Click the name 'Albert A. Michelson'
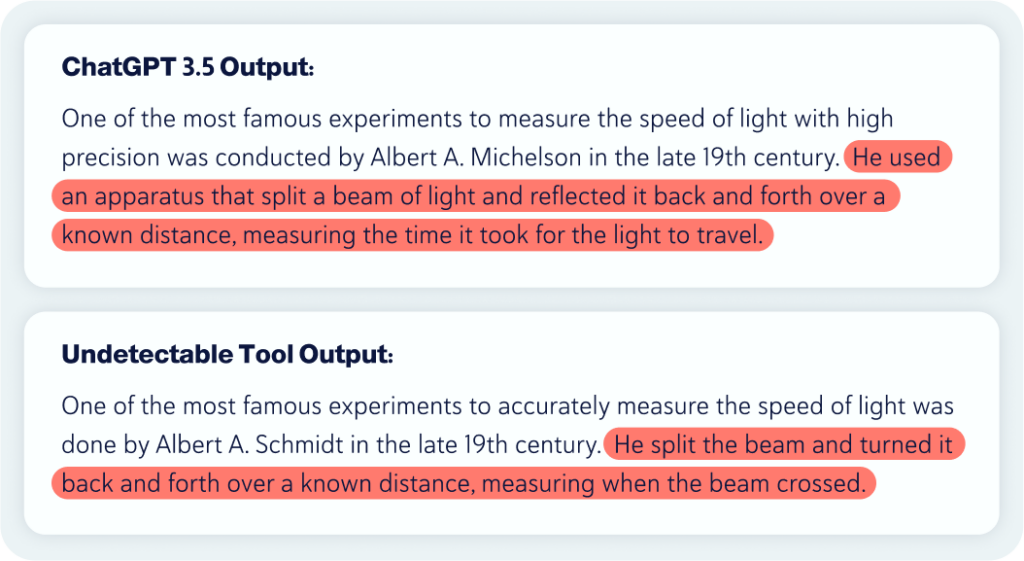Screen dimensions: 1024x561 [x=475, y=157]
